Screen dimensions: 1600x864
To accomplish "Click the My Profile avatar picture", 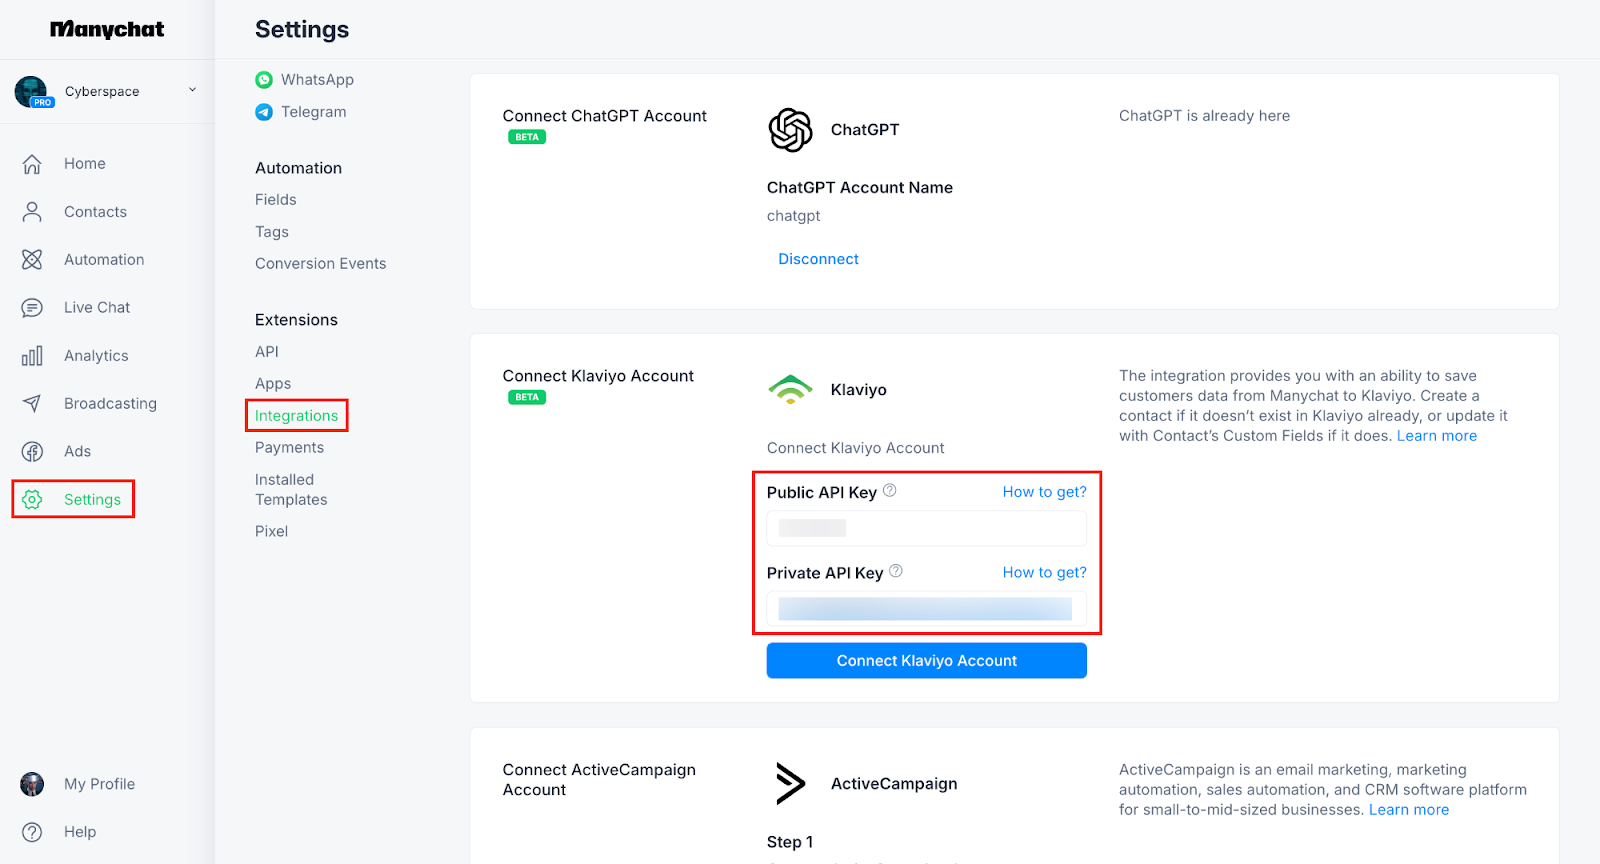I will tap(32, 784).
